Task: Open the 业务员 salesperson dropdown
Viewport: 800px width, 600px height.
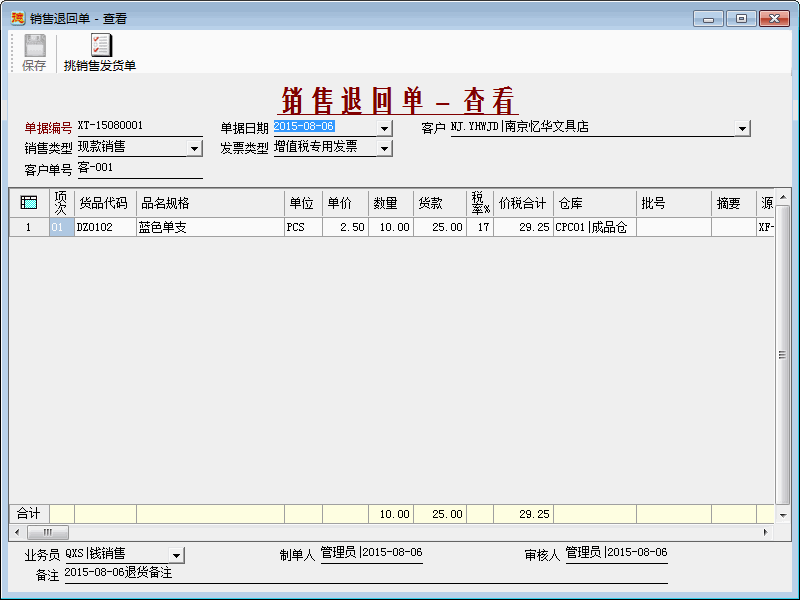Action: [176, 555]
